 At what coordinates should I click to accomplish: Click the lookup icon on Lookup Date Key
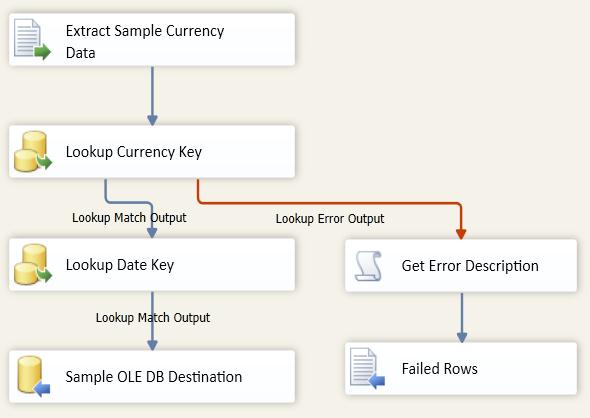(33, 264)
